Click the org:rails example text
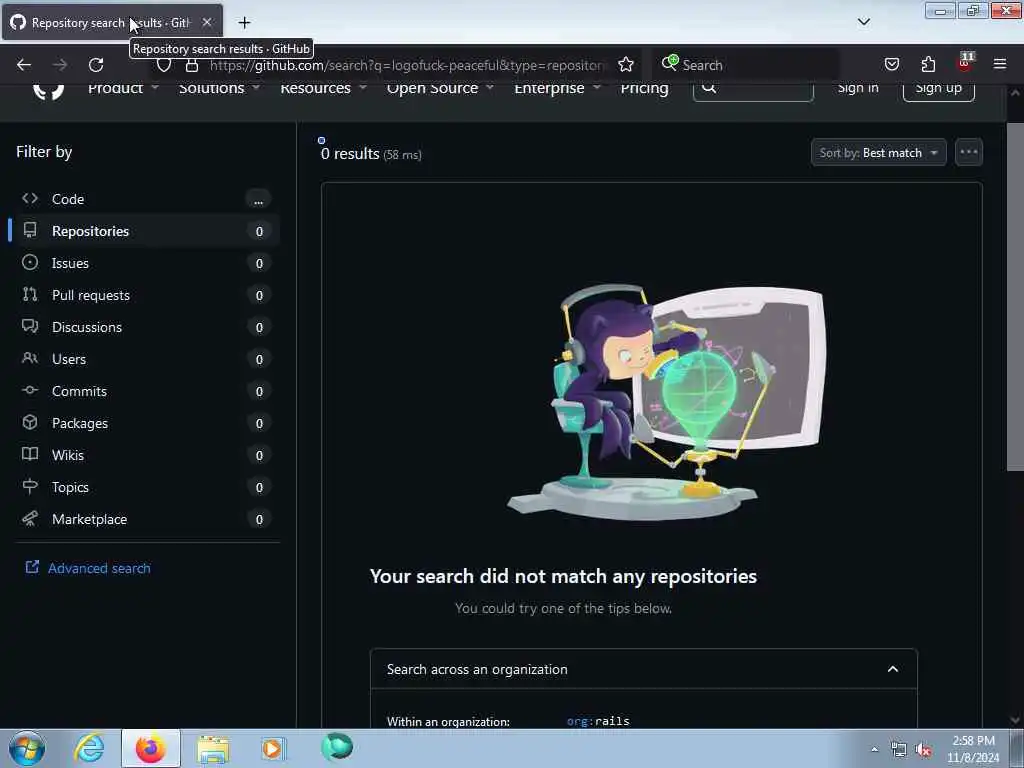Screen dimensions: 1024x768 pos(598,721)
